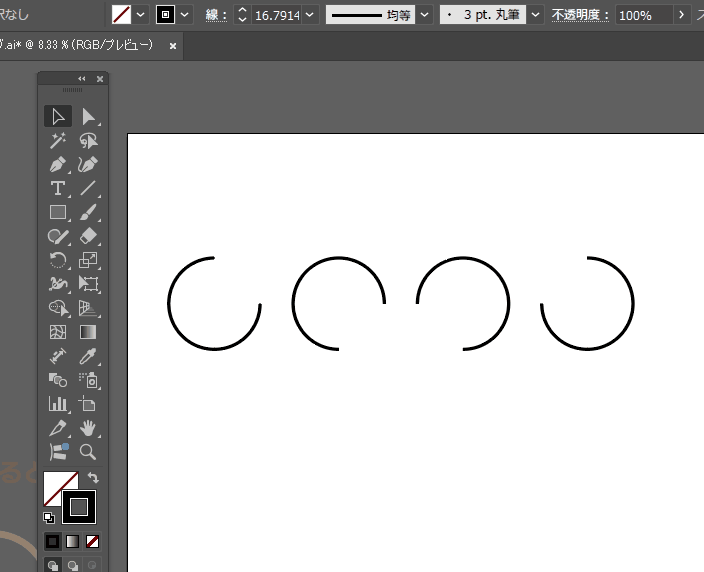This screenshot has width=704, height=572.
Task: Select the Pen tool
Action: pos(58,164)
